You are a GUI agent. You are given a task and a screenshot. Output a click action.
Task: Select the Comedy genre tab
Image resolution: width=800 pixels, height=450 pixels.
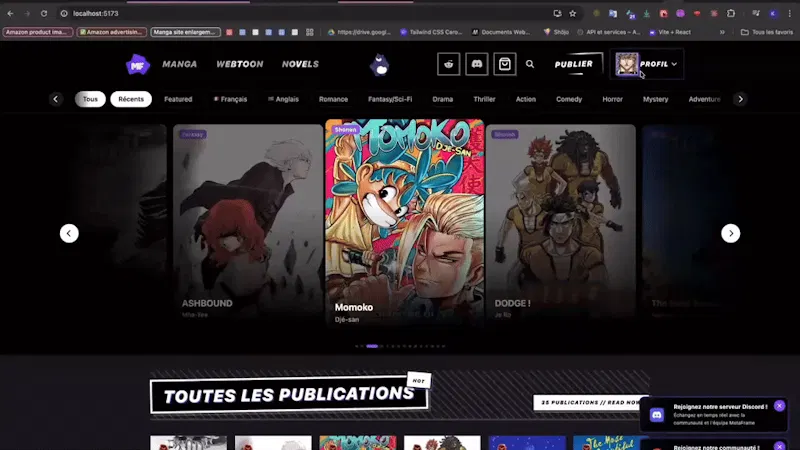tap(569, 99)
